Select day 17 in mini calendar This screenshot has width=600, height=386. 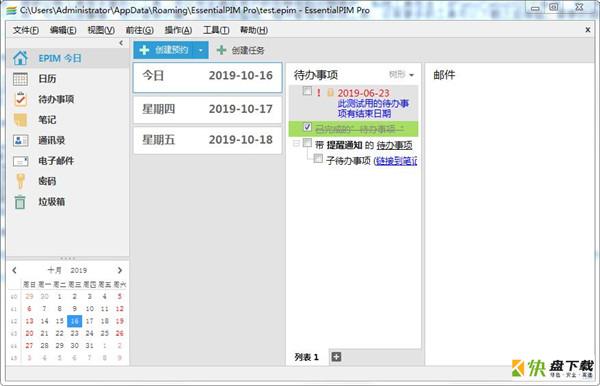tap(89, 321)
